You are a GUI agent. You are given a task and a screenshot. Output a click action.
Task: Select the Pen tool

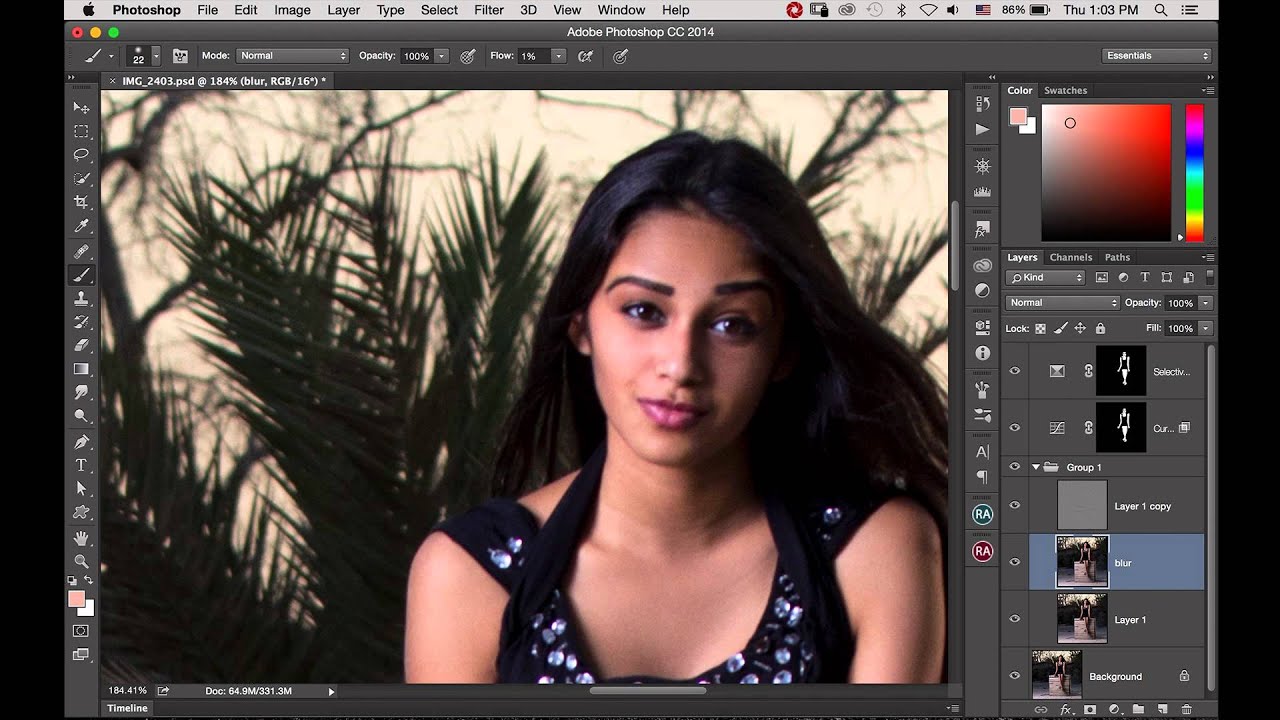(x=81, y=441)
